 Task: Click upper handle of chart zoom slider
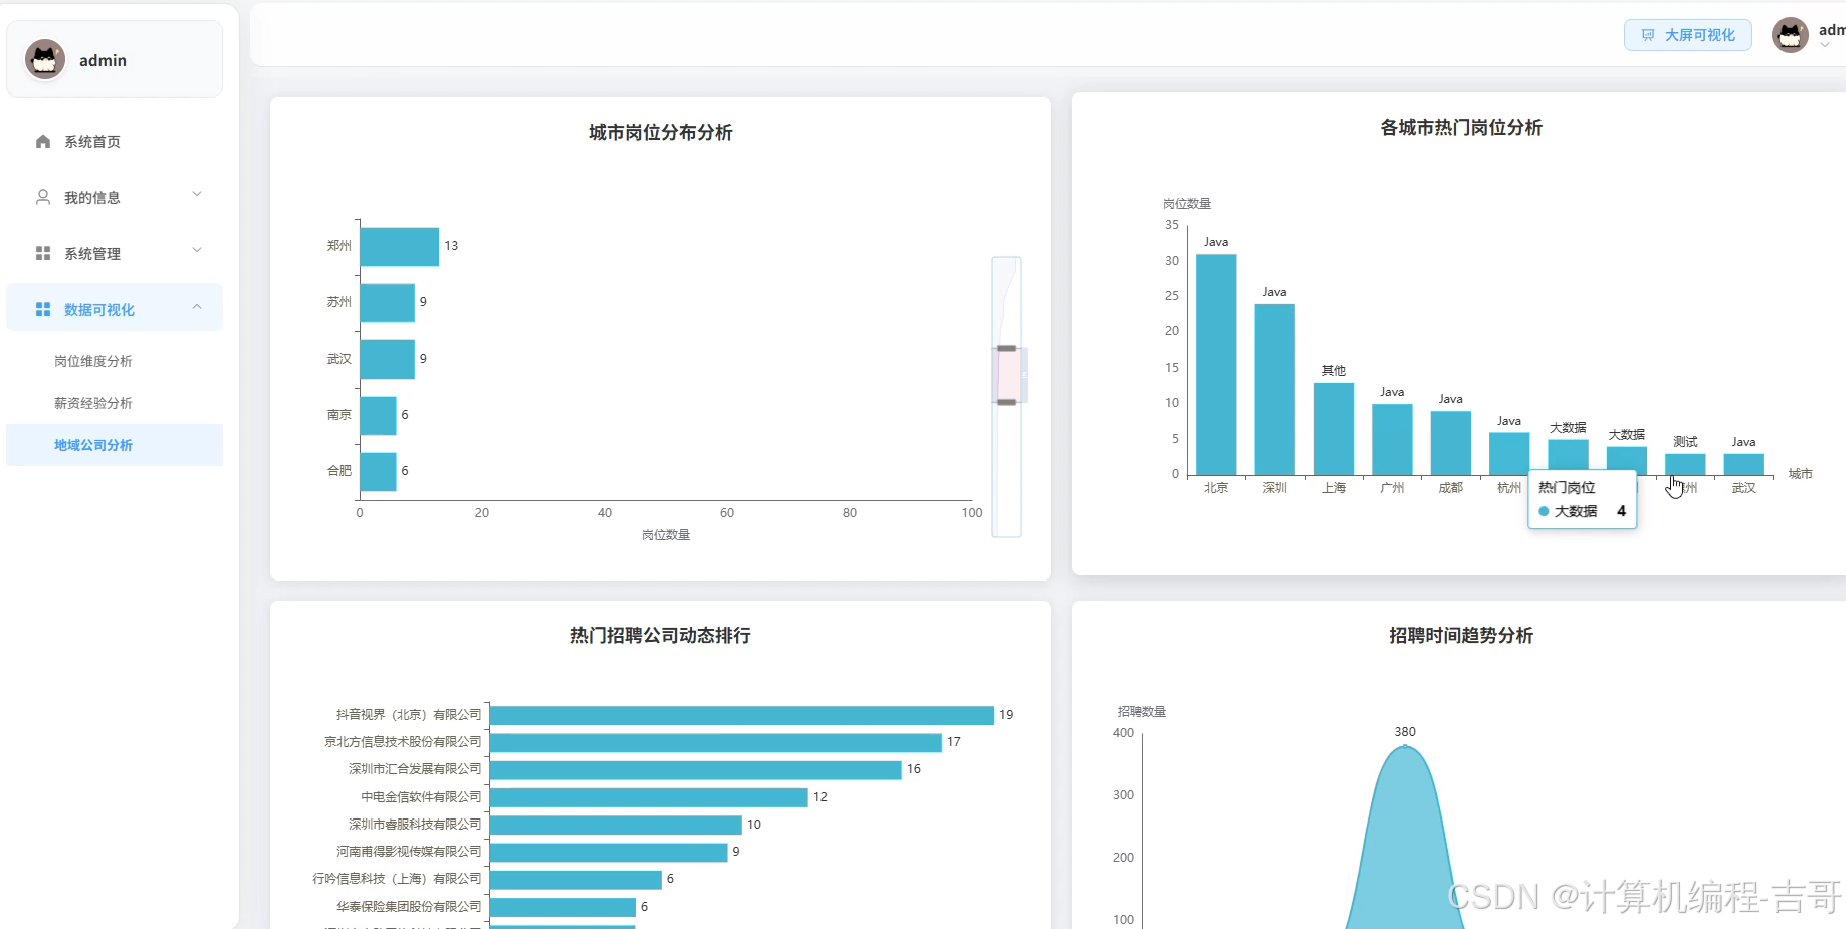point(1007,348)
